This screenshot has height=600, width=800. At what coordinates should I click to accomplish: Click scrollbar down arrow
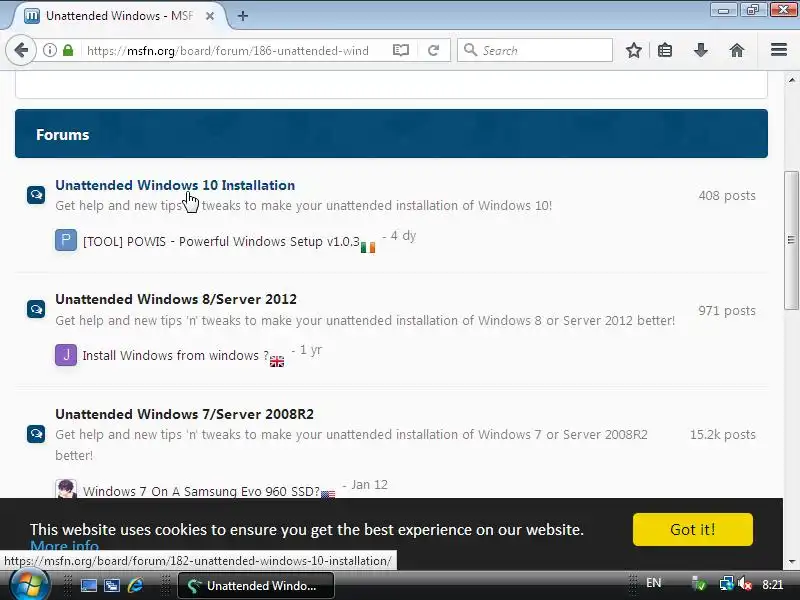tap(791, 562)
